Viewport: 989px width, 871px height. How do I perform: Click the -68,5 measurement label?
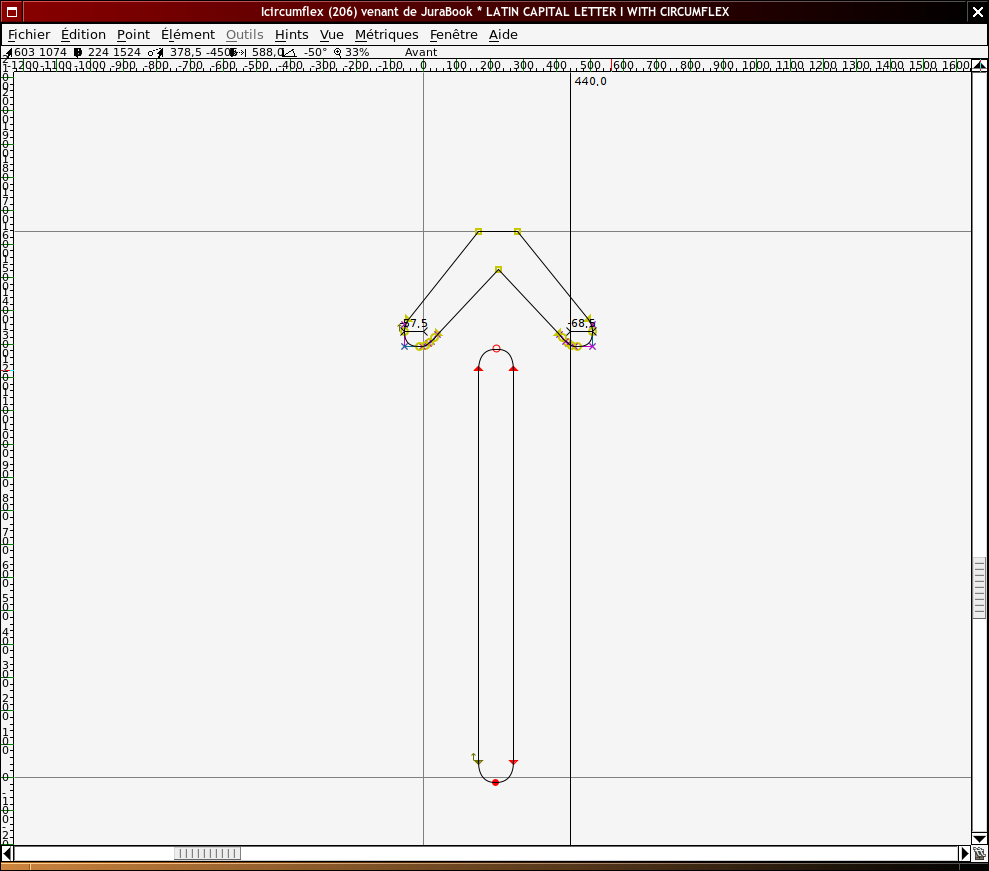581,324
